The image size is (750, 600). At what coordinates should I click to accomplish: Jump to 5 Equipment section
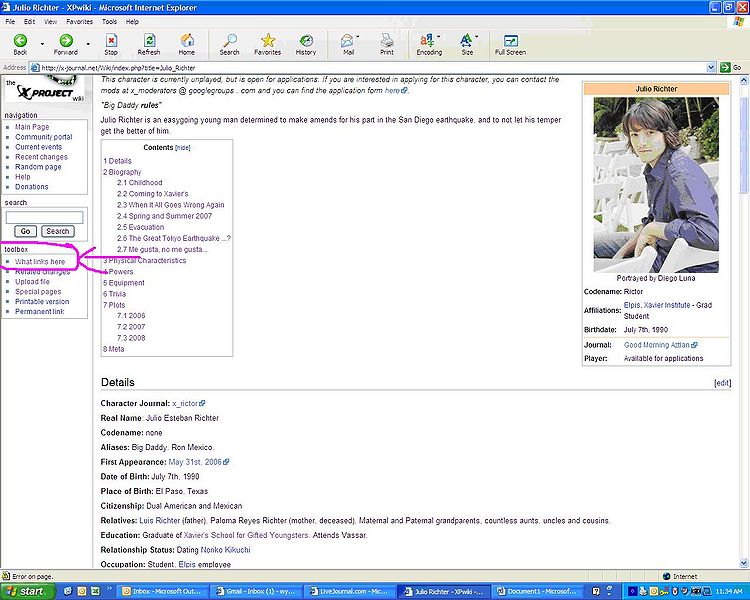[124, 283]
